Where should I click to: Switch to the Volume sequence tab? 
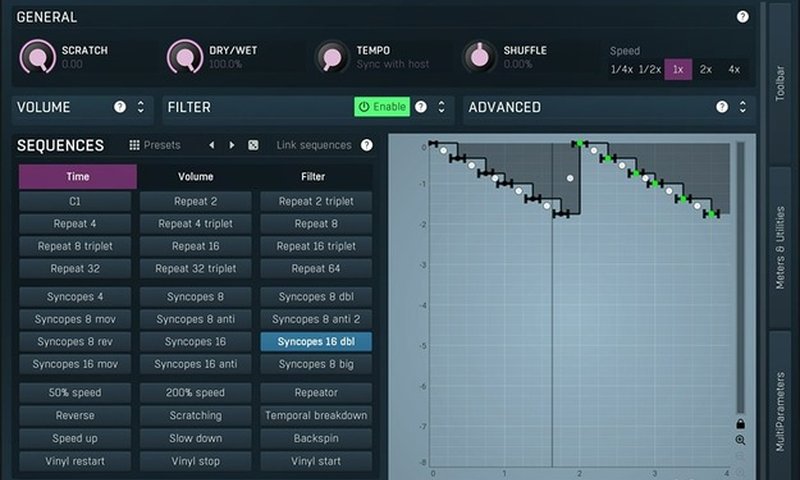pos(196,177)
